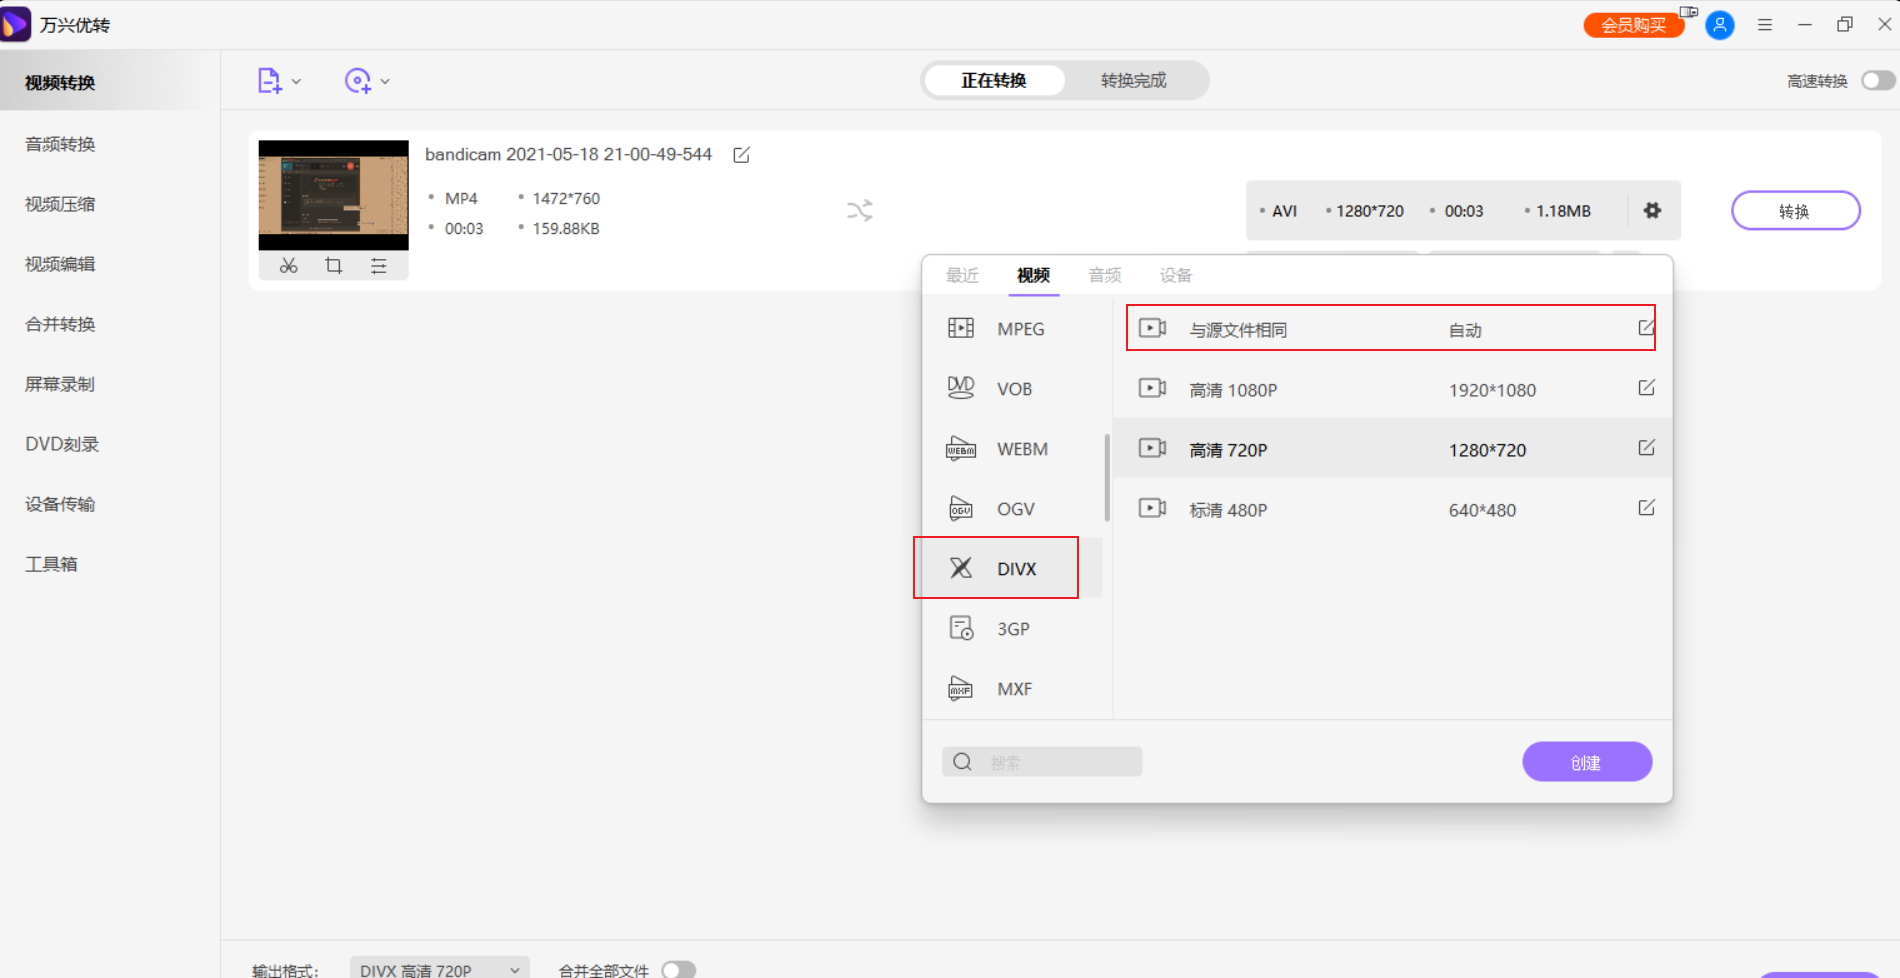
Task: Click the format list scrollbar
Action: click(x=1107, y=478)
